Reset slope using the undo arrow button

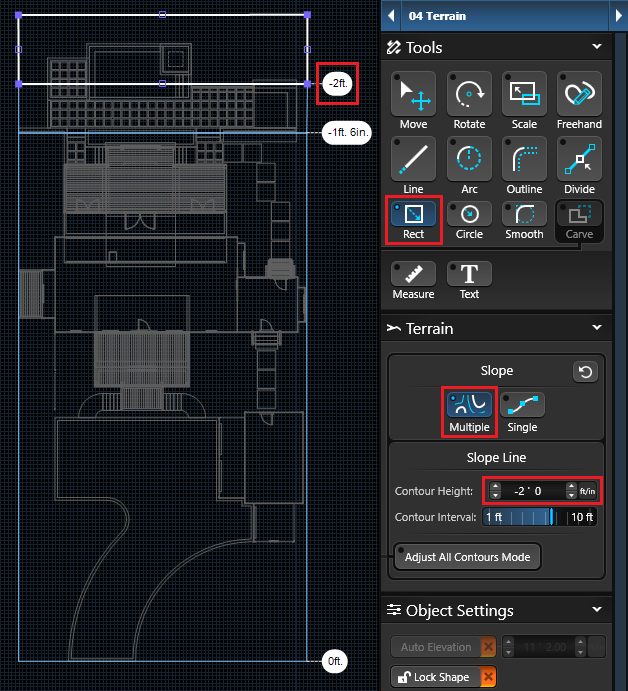pos(585,372)
